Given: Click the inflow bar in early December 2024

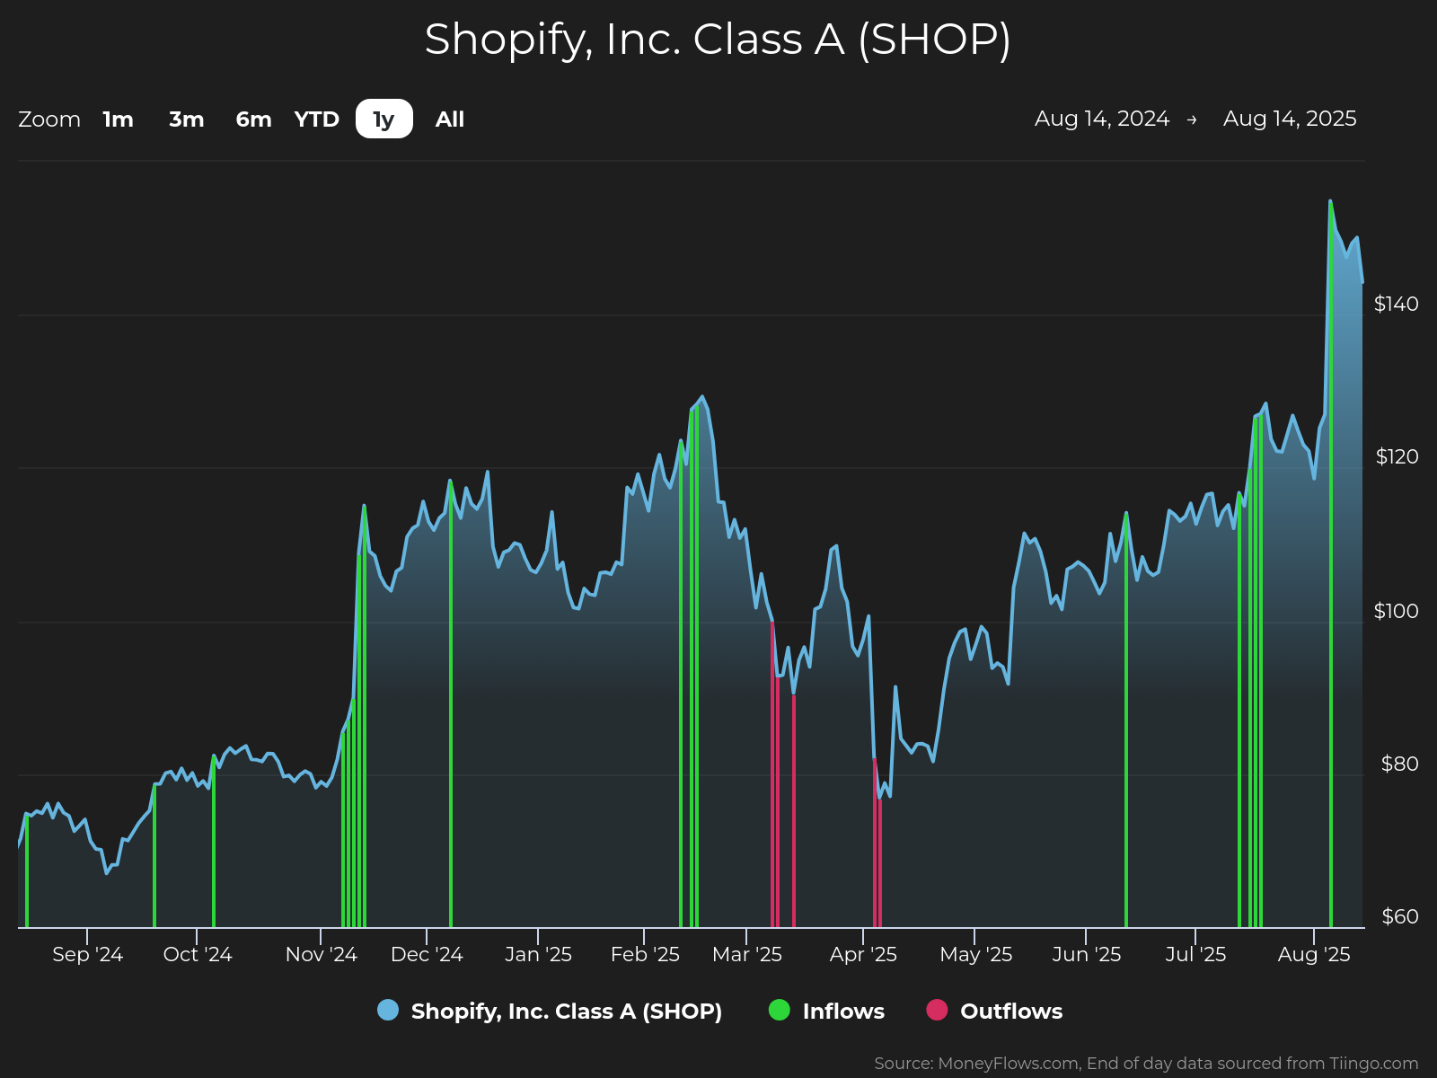Looking at the screenshot, I should (x=451, y=705).
